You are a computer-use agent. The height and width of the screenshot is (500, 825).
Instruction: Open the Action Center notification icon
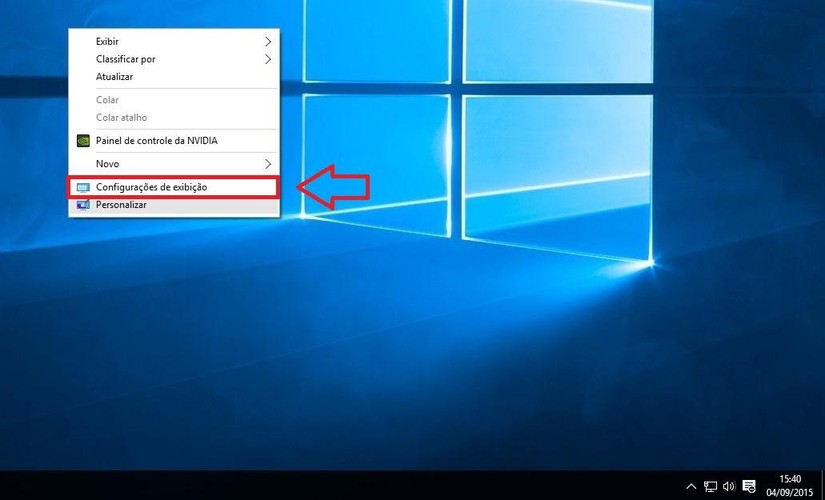tap(749, 486)
